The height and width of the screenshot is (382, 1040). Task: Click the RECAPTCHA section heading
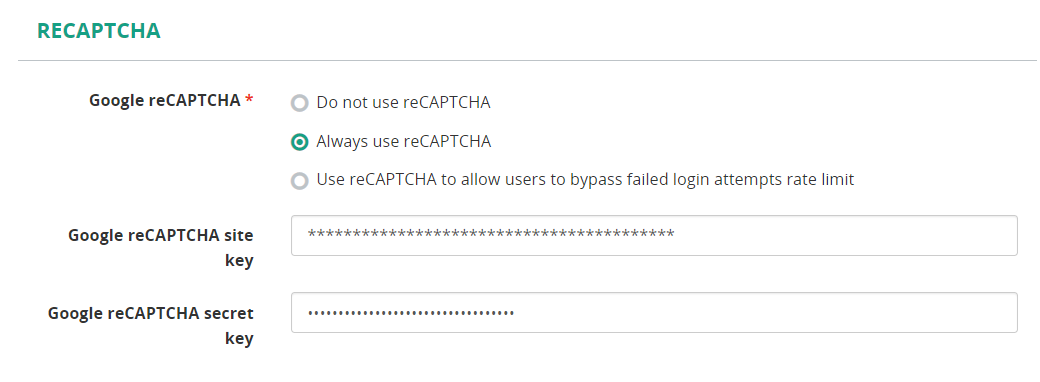click(99, 31)
